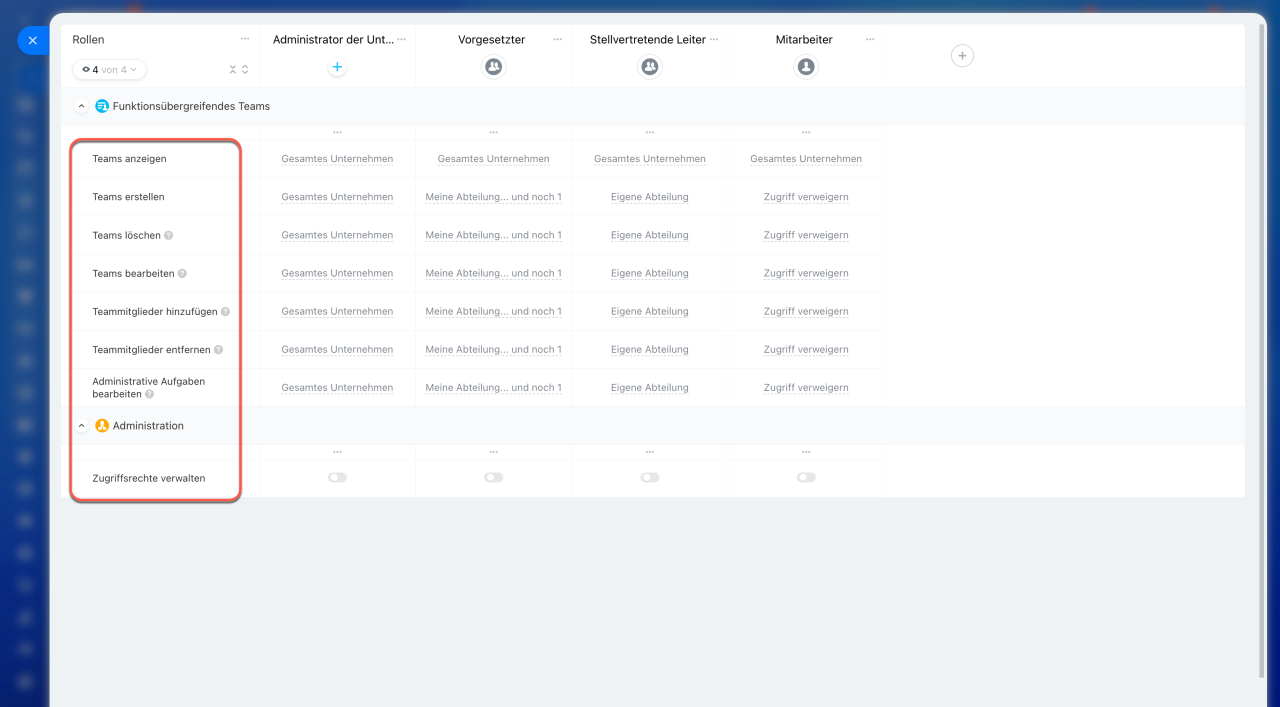Change the Mitarbeiter 'Teams anzeigen' value

click(806, 159)
